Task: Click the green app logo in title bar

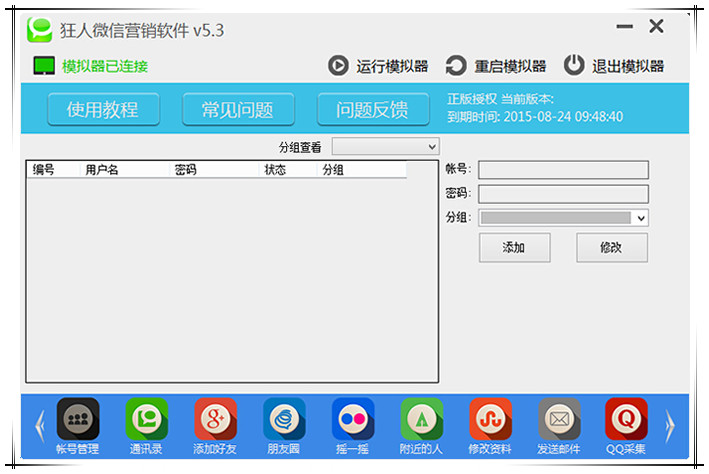Action: [x=40, y=30]
